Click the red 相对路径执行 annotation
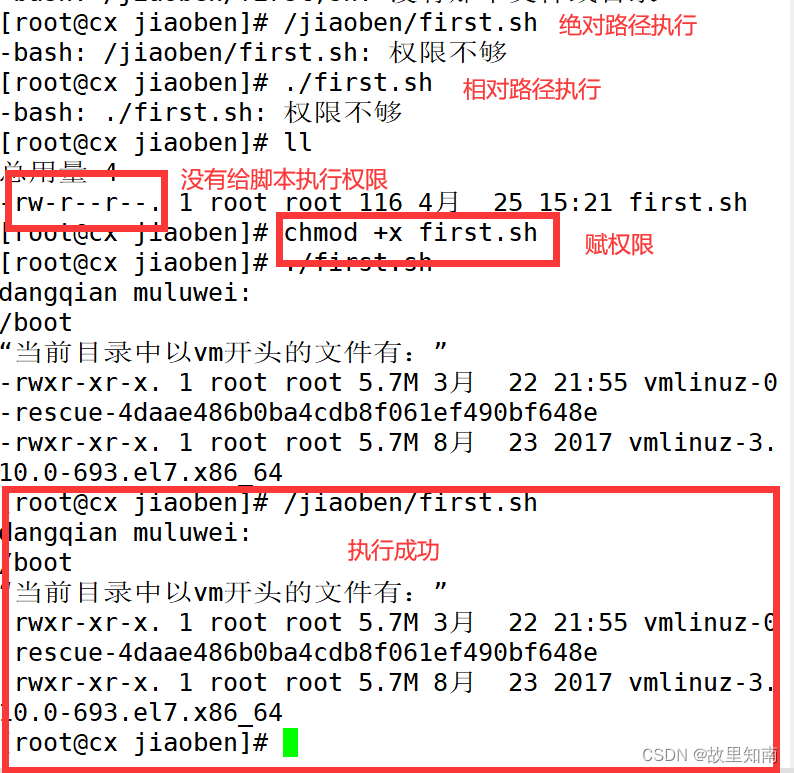Image resolution: width=794 pixels, height=773 pixels. (x=532, y=89)
